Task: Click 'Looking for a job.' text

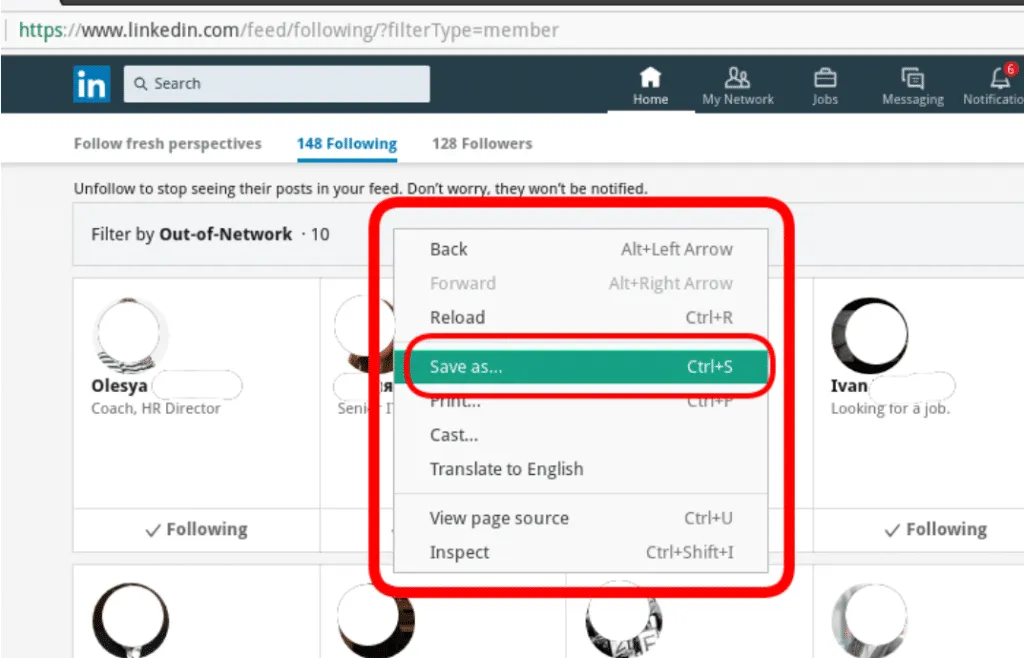Action: click(890, 409)
